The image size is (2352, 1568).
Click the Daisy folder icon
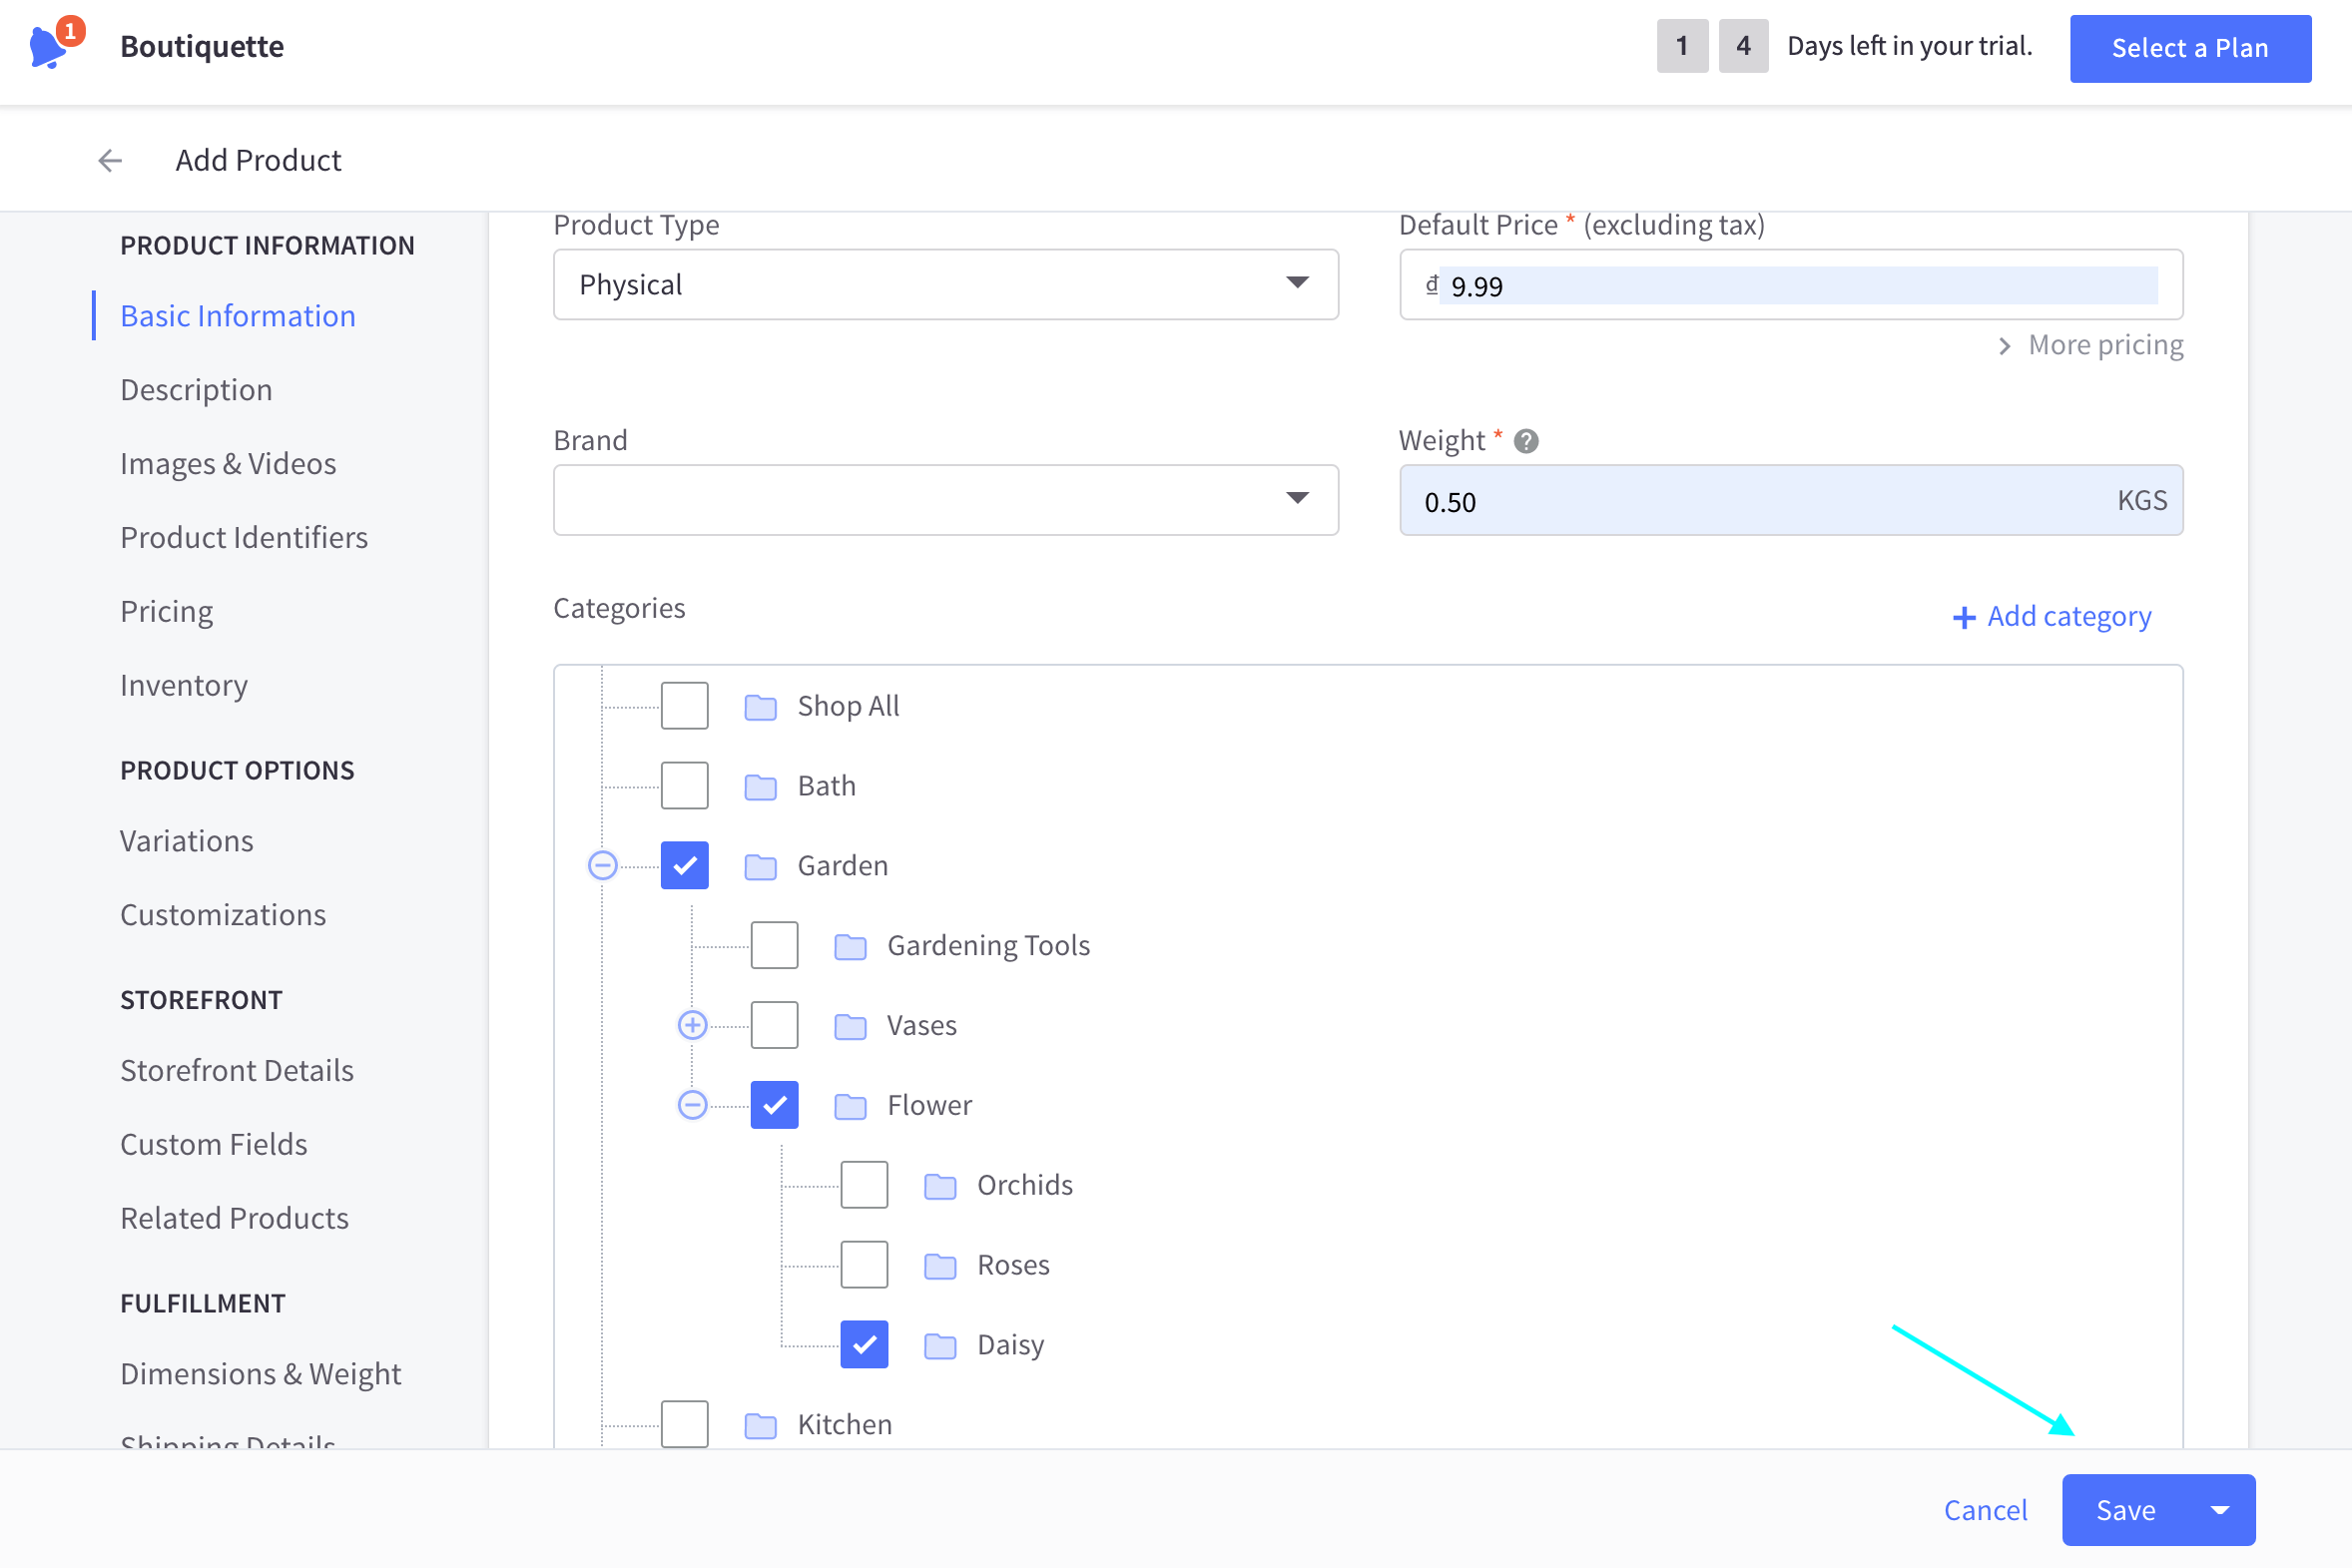pos(939,1345)
